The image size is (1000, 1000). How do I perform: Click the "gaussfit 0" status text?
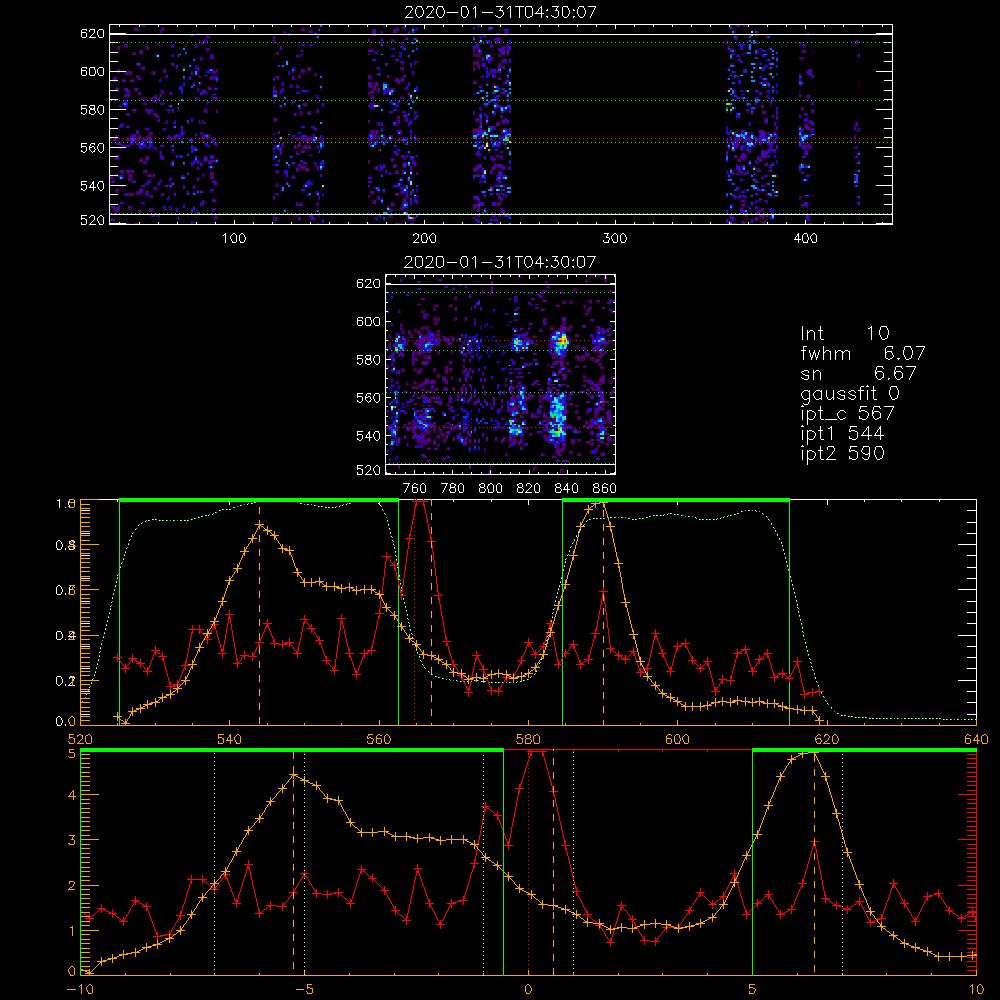(x=849, y=393)
